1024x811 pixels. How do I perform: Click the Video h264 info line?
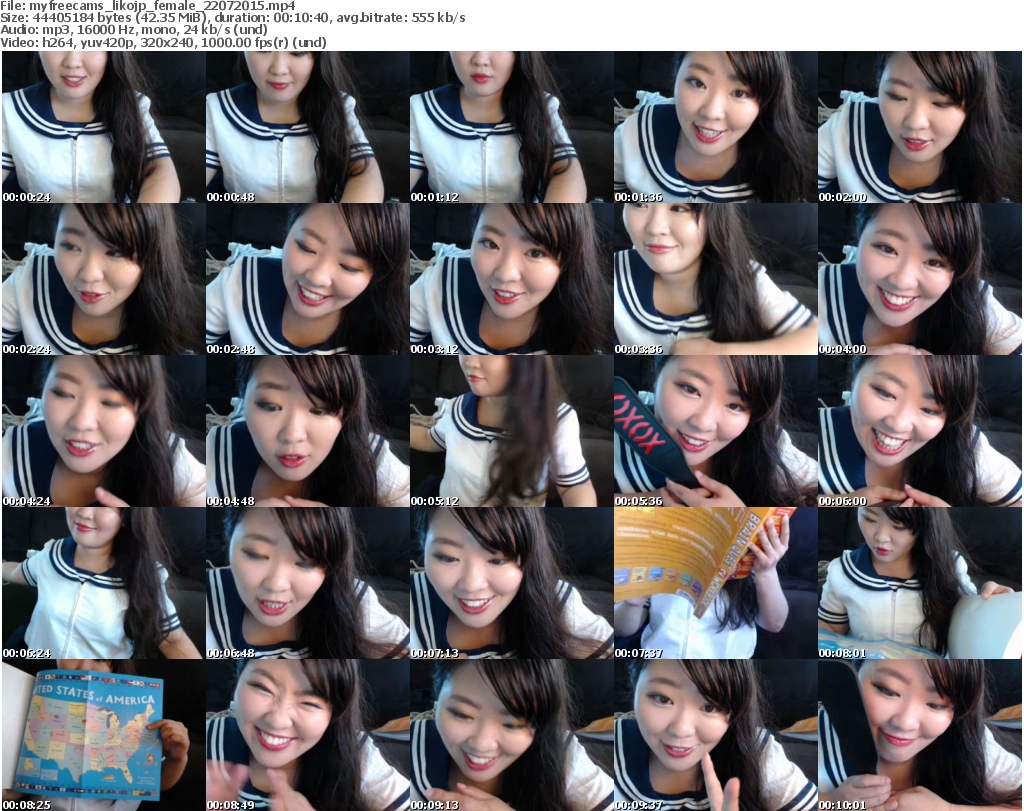(x=163, y=42)
